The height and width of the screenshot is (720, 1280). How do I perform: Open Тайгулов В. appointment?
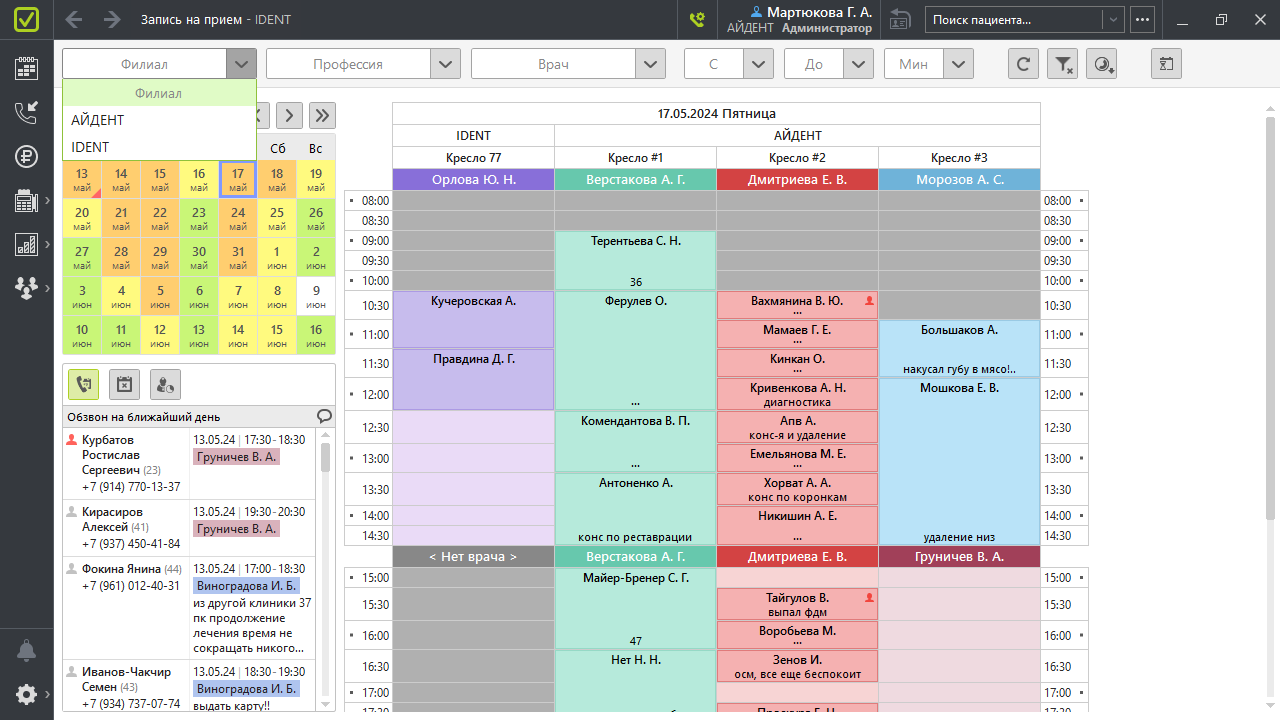tap(797, 603)
